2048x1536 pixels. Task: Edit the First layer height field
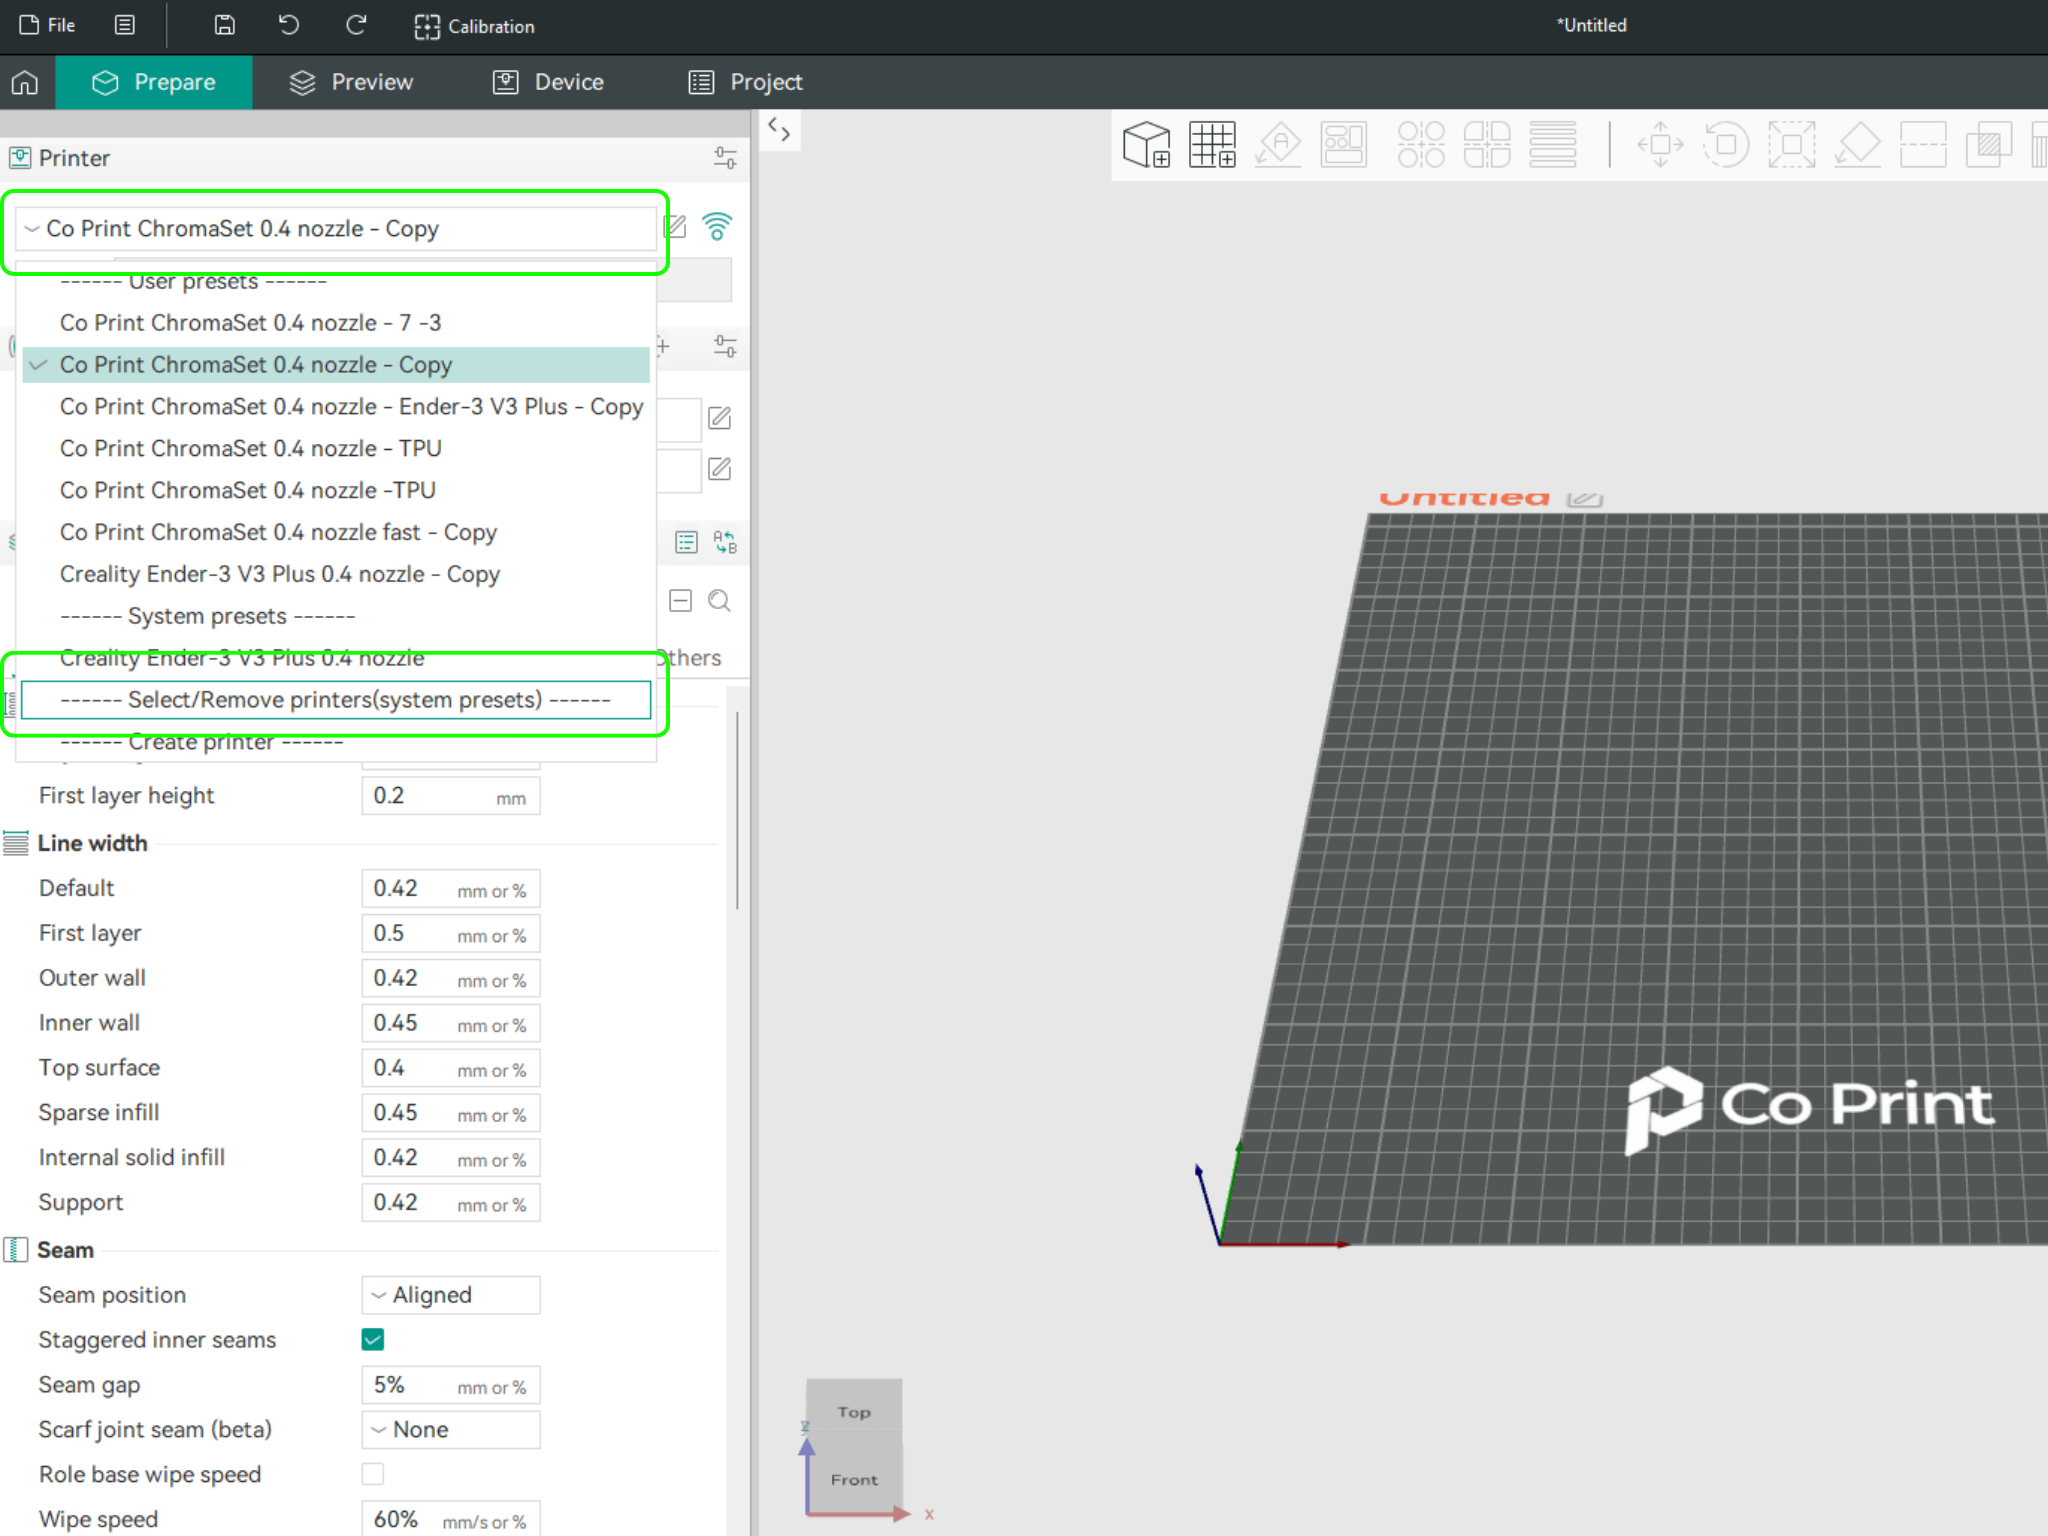(x=450, y=796)
